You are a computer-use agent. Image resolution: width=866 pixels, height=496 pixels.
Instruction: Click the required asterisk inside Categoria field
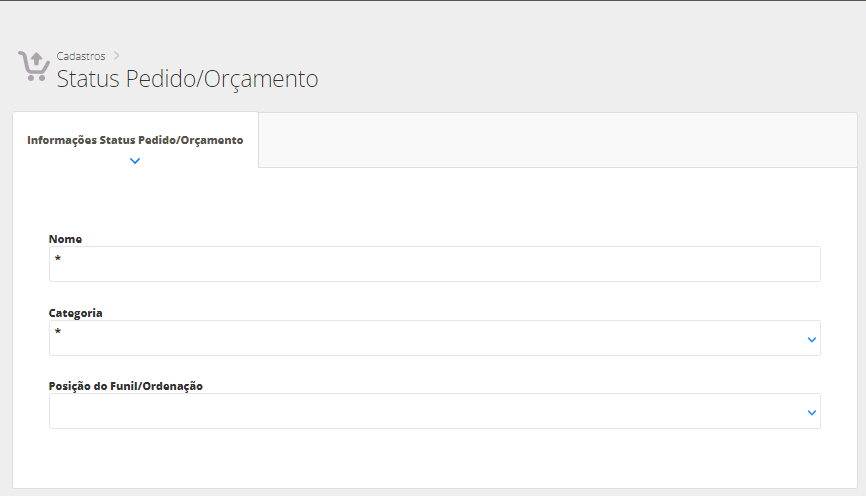coord(58,333)
